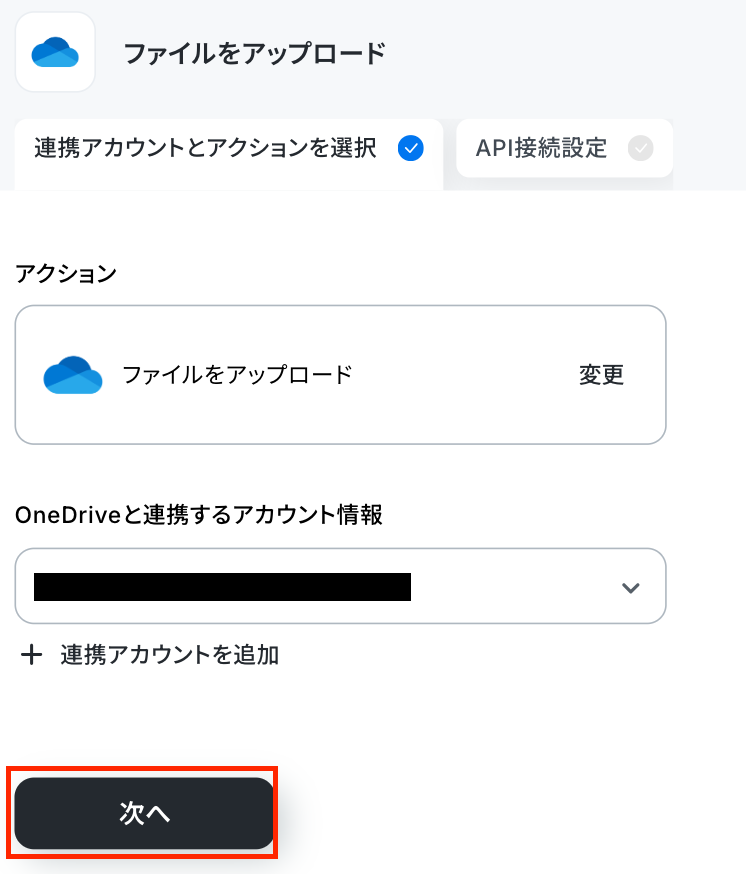Click the API接続設定 tab label text
The image size is (746, 874).
[x=541, y=148]
